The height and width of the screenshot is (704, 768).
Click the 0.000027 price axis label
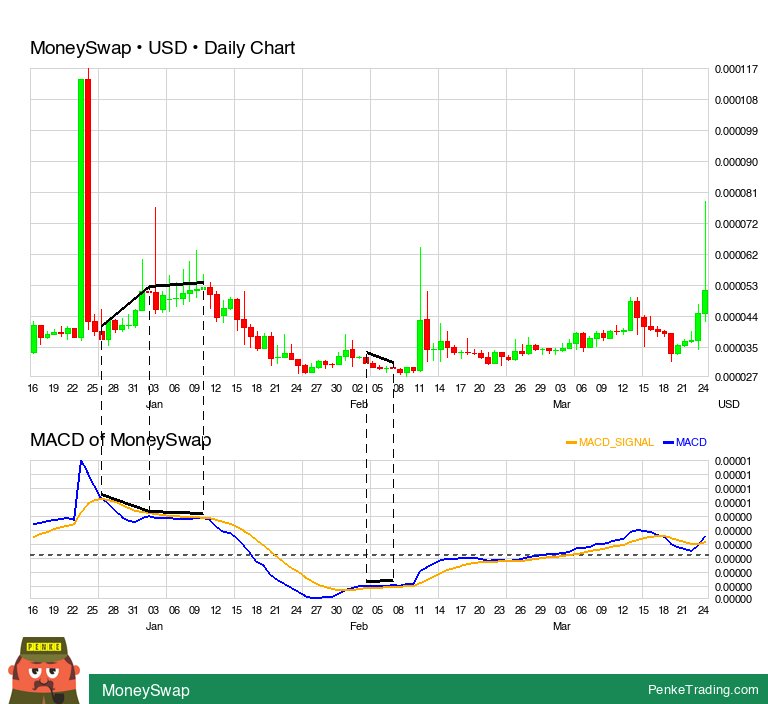click(x=736, y=377)
